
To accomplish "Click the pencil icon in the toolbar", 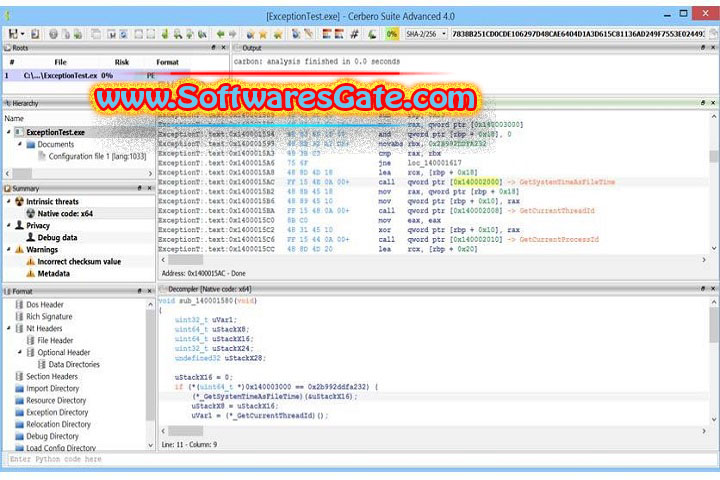I will point(309,34).
